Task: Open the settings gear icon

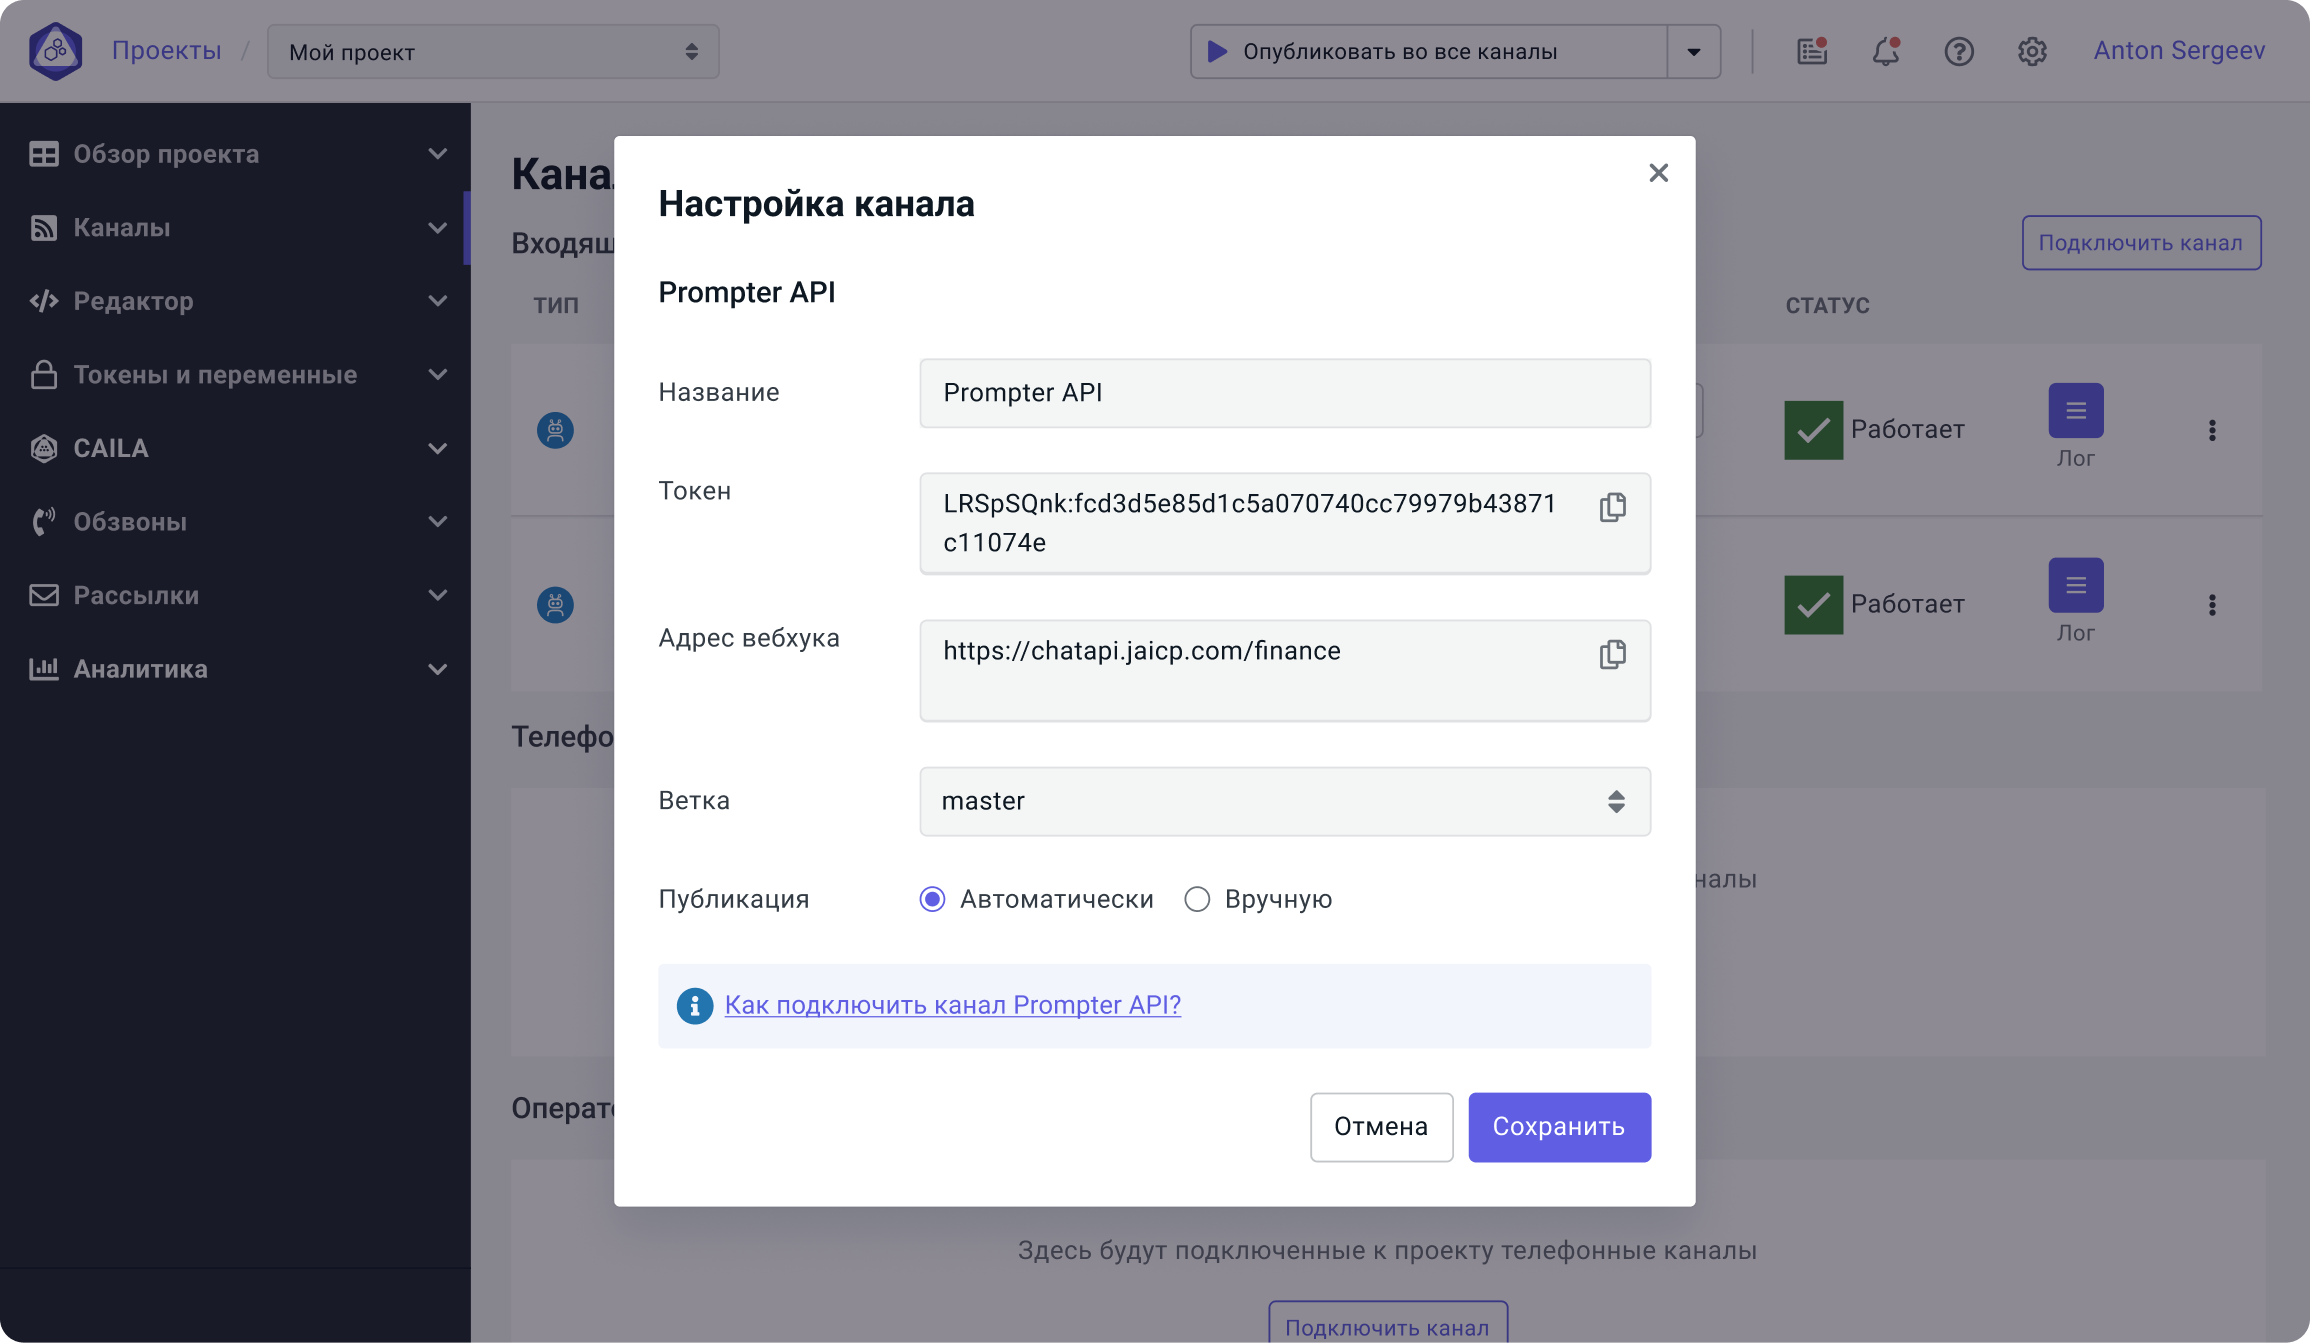Action: click(2032, 51)
